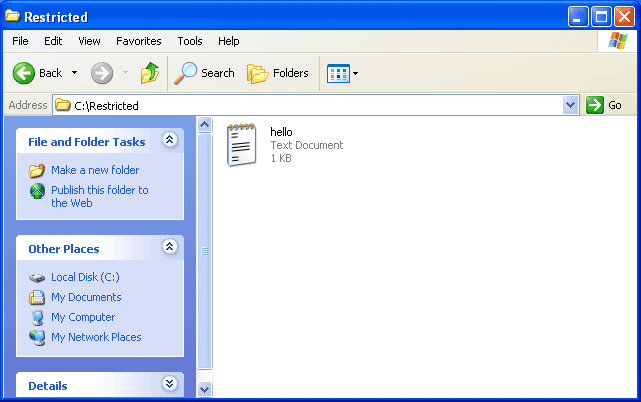Click the folder icon in address bar
Image resolution: width=641 pixels, height=402 pixels.
click(63, 105)
